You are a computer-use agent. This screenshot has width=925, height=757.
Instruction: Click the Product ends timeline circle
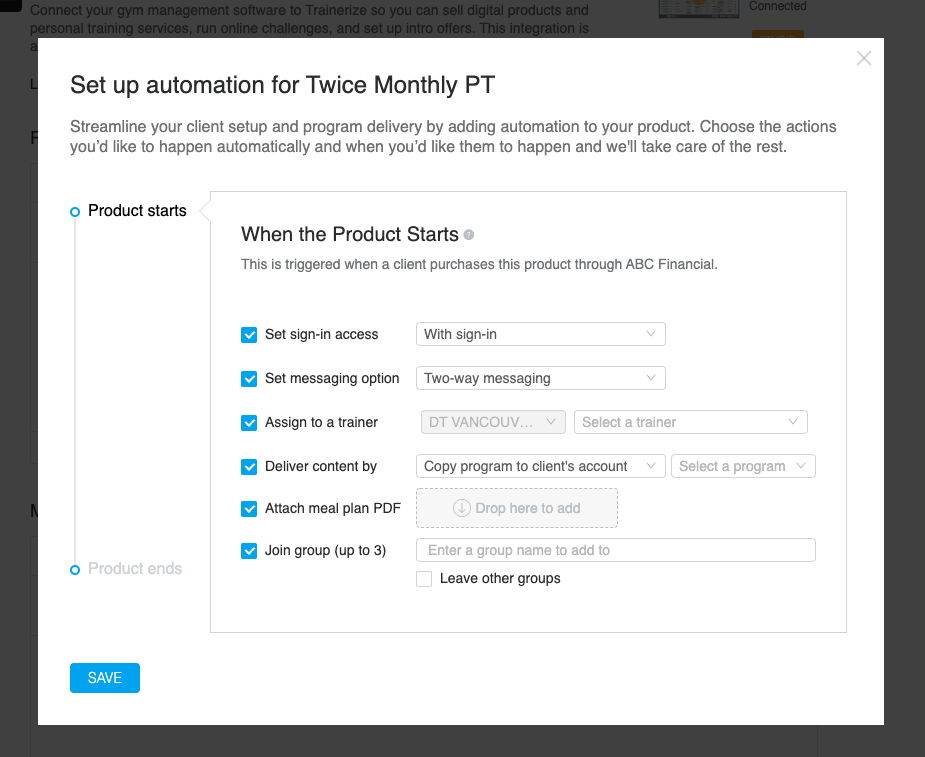coord(75,570)
